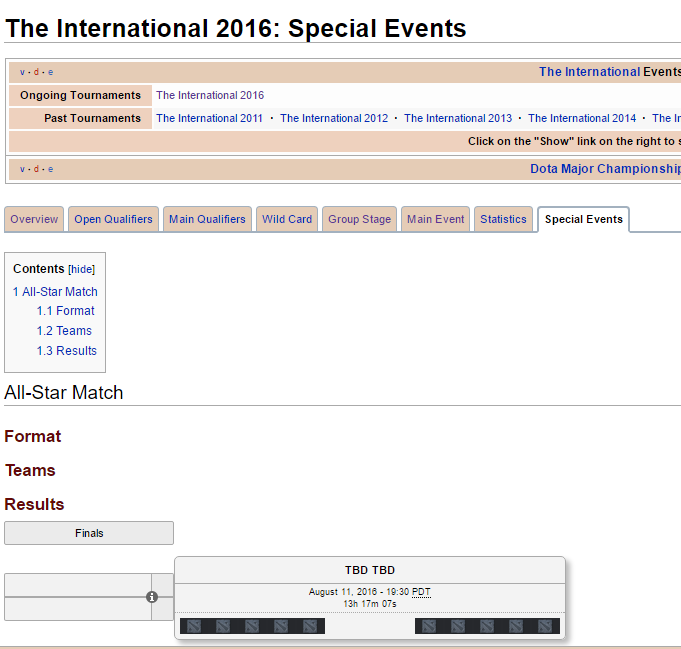Click fourth hero slot of left team
The height and width of the screenshot is (649, 681).
click(x=281, y=626)
